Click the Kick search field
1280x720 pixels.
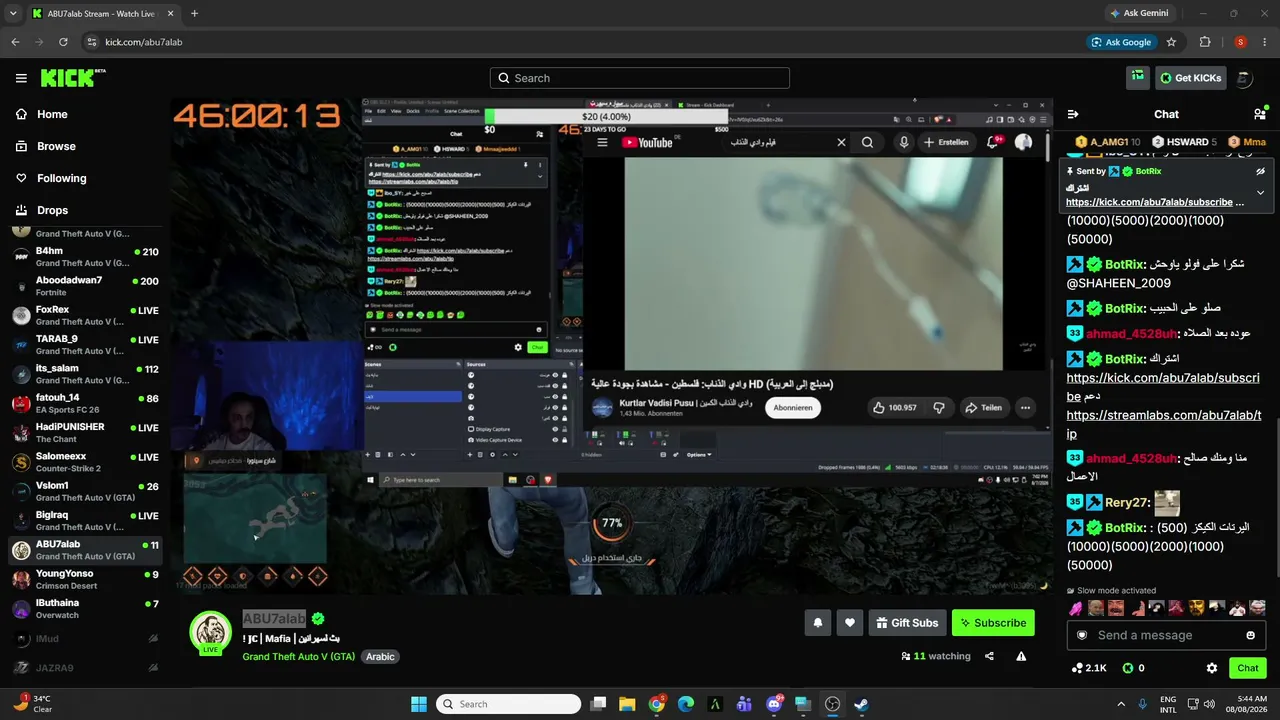click(640, 78)
